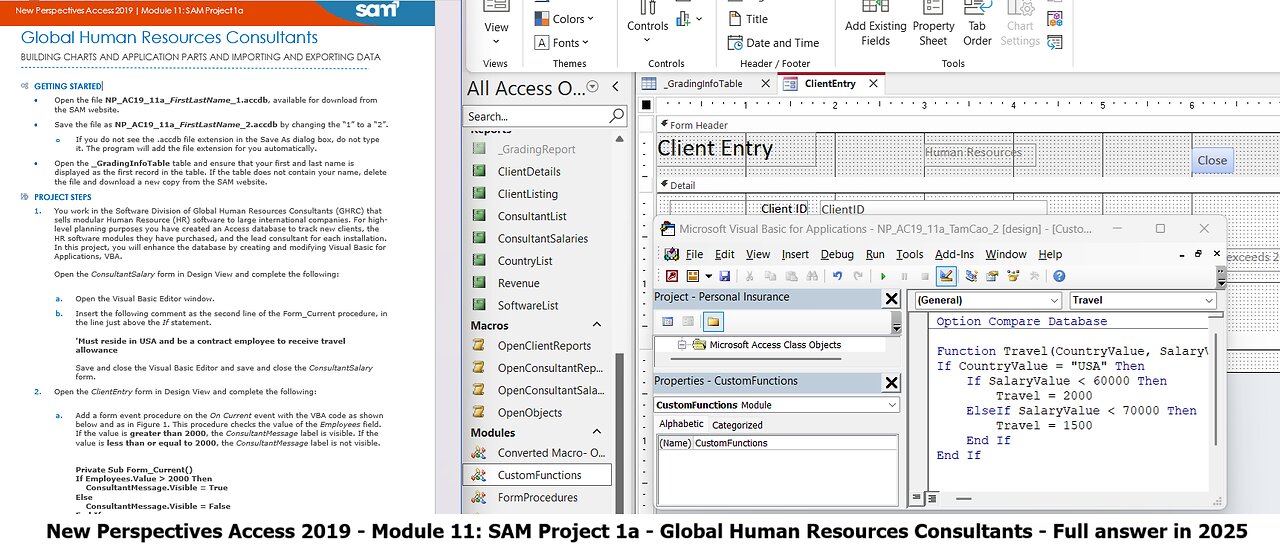Save the project with VBA toolbar disk icon
This screenshot has height=552, width=1280.
724,276
